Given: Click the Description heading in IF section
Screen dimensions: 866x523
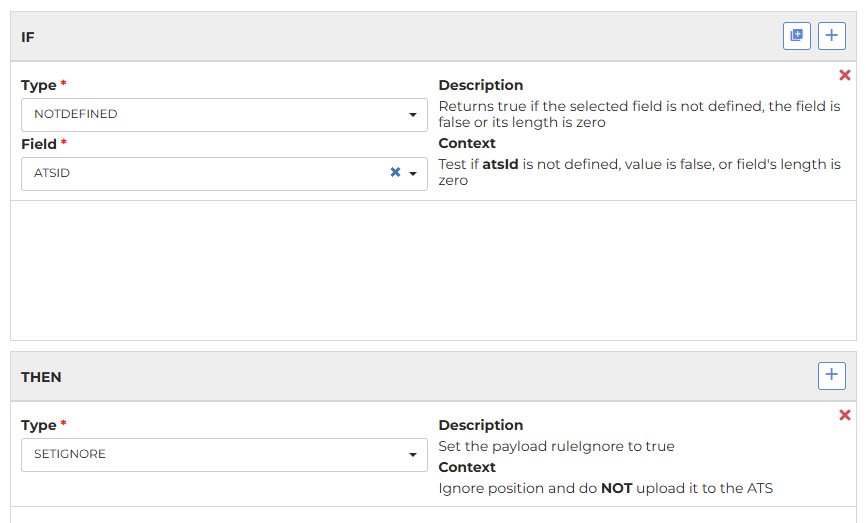Looking at the screenshot, I should pyautogui.click(x=480, y=85).
